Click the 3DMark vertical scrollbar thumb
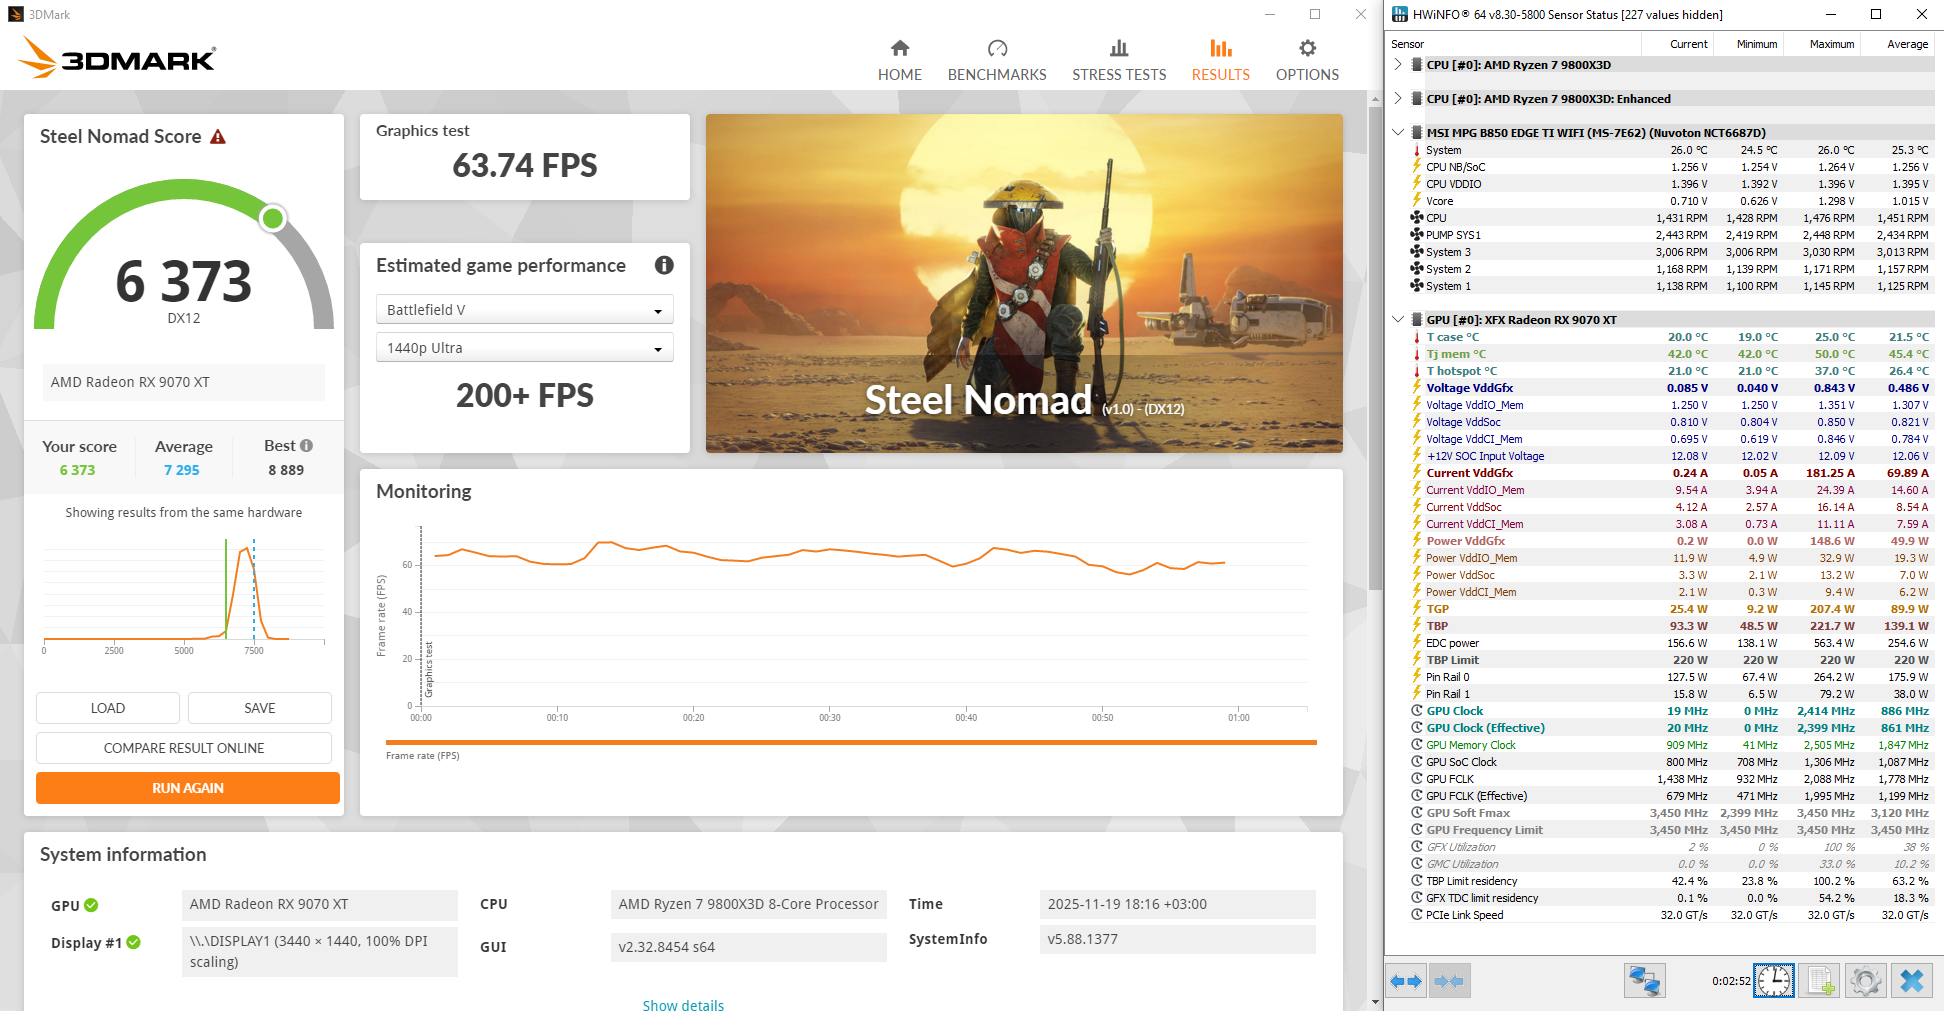 [x=1375, y=350]
